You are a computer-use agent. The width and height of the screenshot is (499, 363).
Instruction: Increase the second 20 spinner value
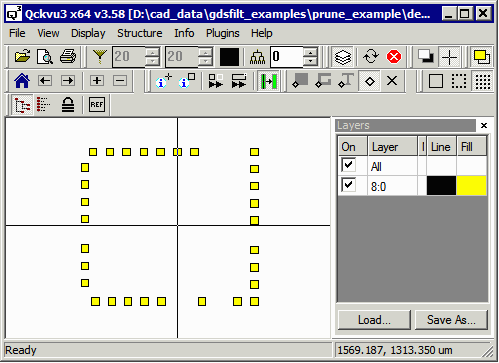pos(205,52)
